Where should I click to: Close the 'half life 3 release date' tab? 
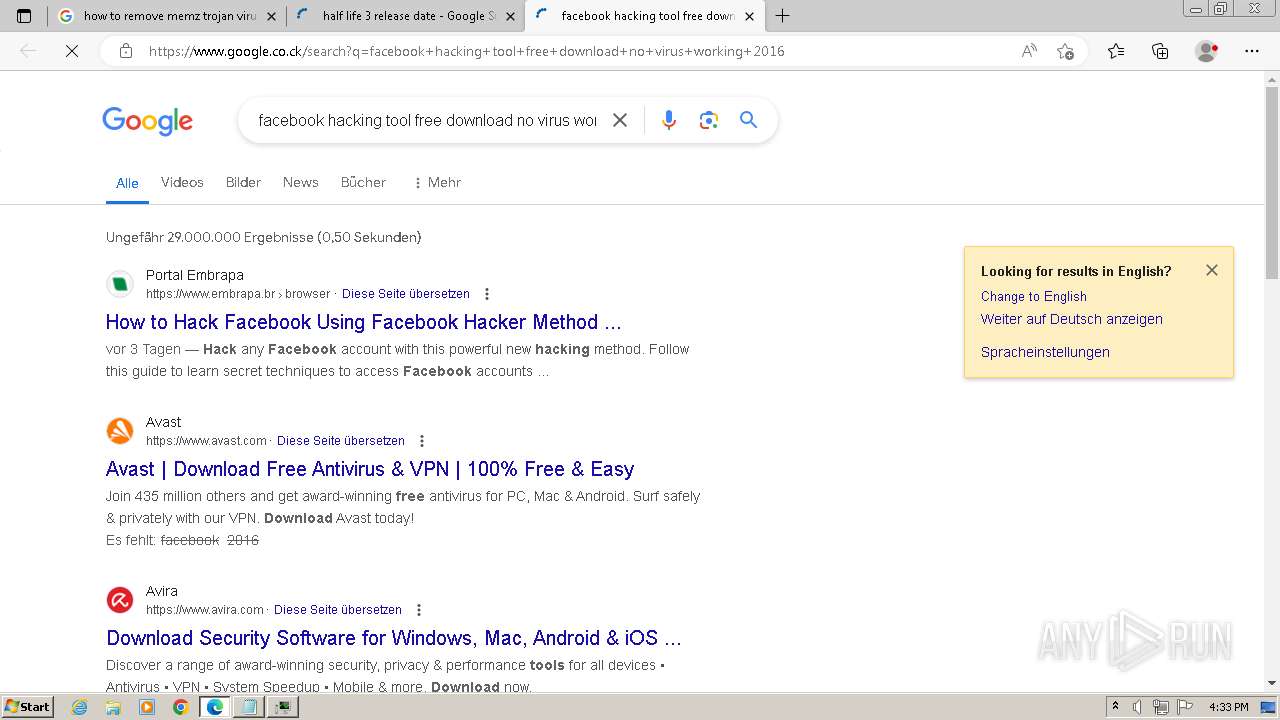click(x=509, y=16)
